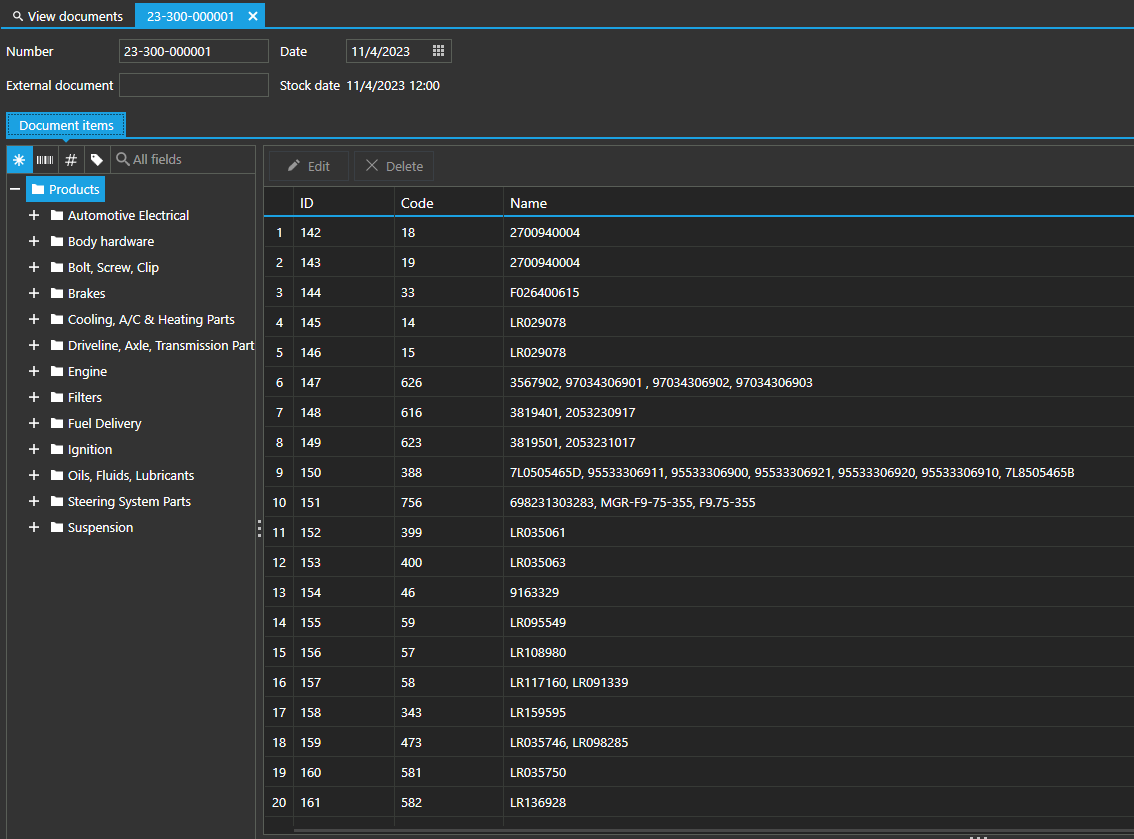The width and height of the screenshot is (1134, 839).
Task: Switch to the View documents tab
Action: tap(67, 16)
